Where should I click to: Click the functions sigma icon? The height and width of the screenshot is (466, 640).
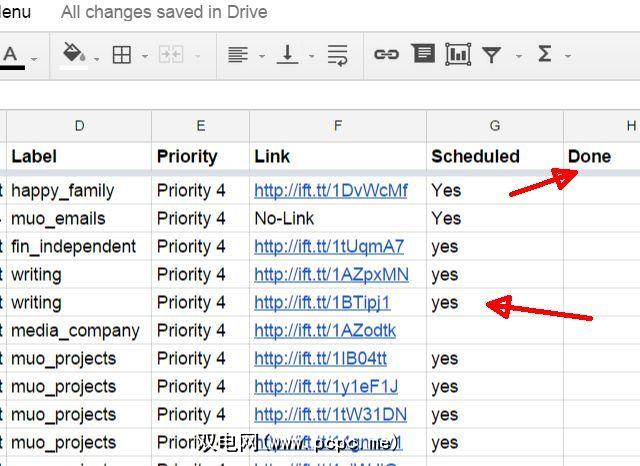tap(545, 54)
